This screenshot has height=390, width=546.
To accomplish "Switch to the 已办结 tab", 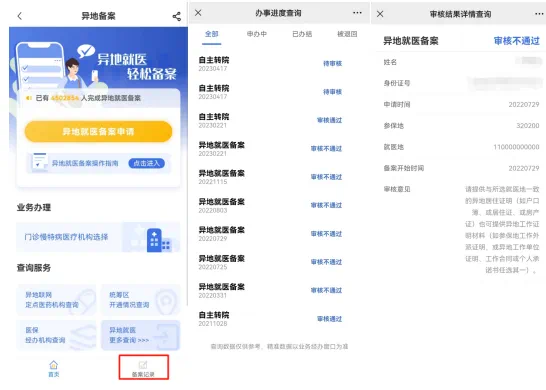I will point(302,34).
